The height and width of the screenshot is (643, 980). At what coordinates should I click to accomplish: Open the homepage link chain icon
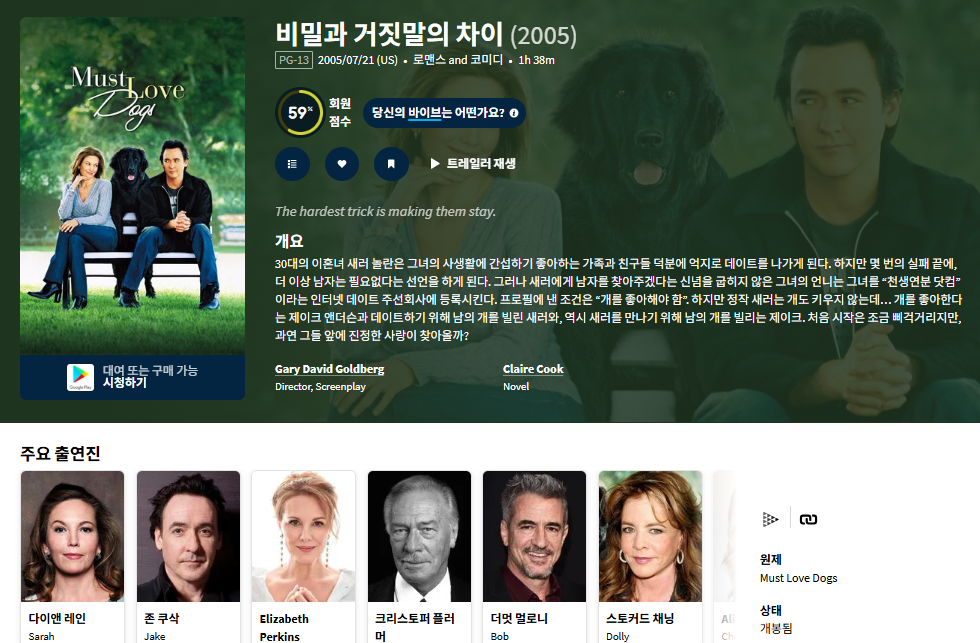808,519
